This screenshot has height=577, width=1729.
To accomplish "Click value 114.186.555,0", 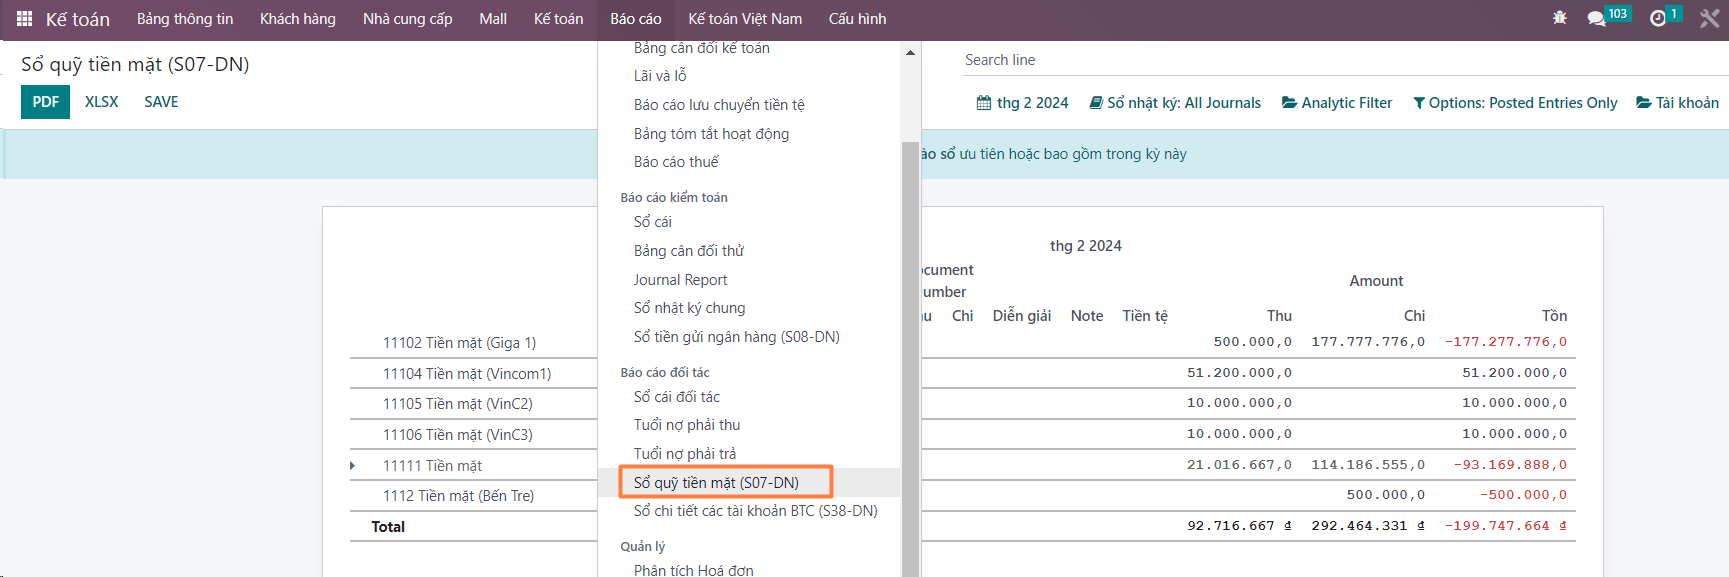I will tap(1368, 465).
